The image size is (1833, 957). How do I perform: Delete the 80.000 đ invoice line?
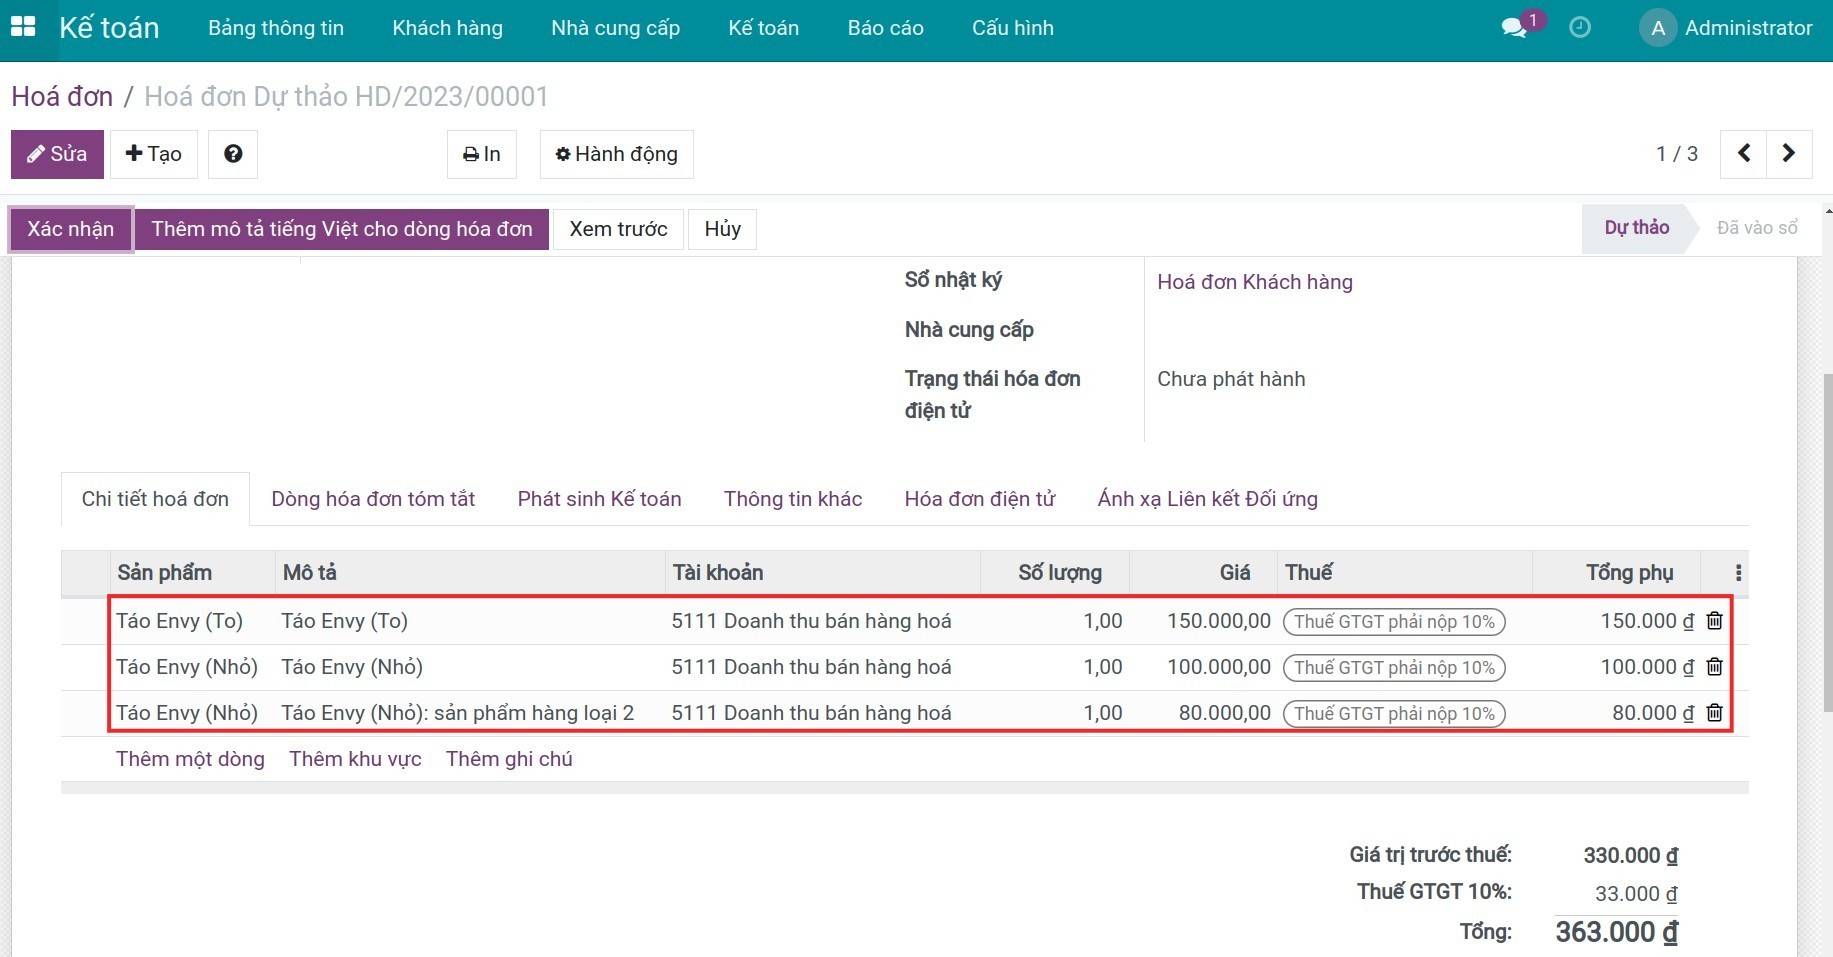(1714, 713)
